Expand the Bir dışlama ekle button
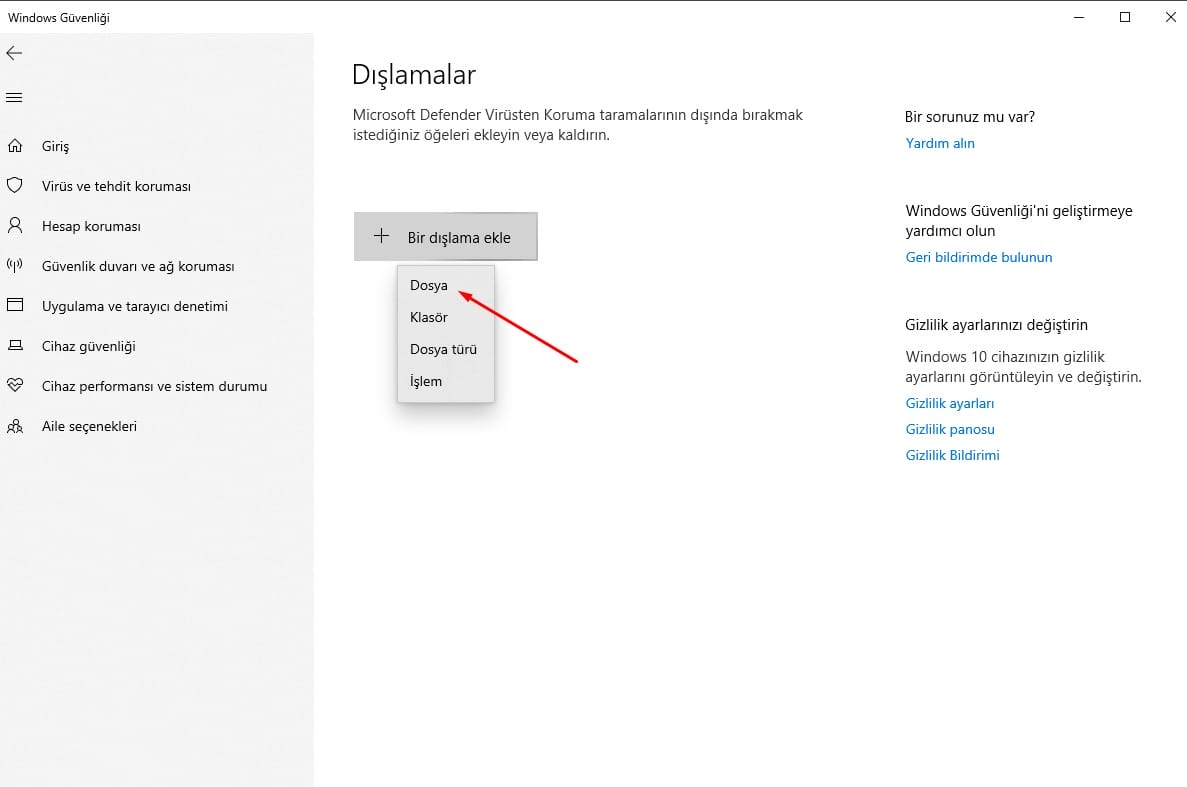Screen dimensions: 1187x787 pos(445,237)
